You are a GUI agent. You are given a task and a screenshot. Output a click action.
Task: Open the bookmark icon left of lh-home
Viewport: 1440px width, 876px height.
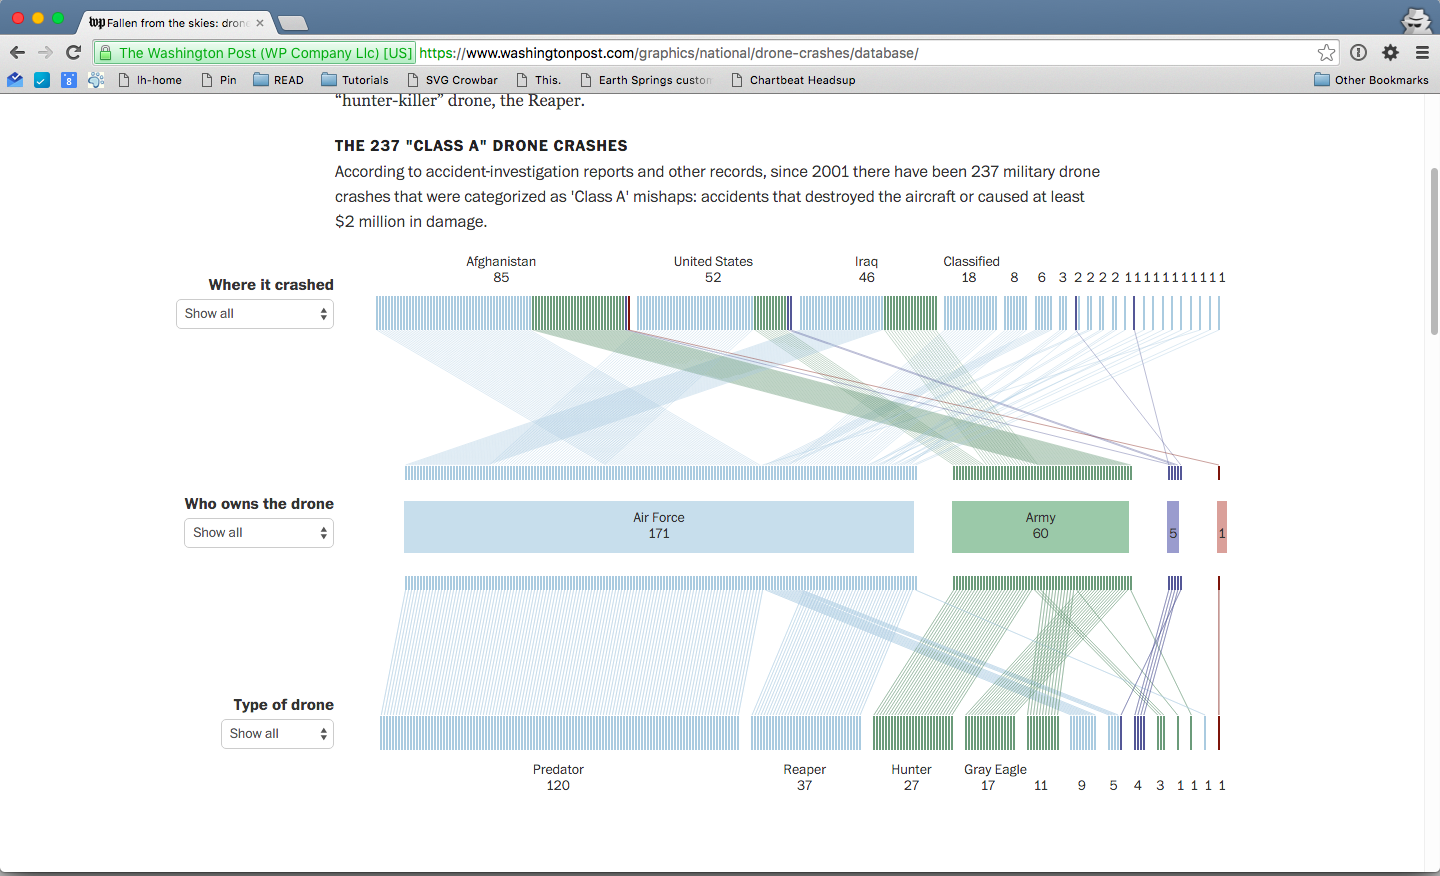point(96,80)
